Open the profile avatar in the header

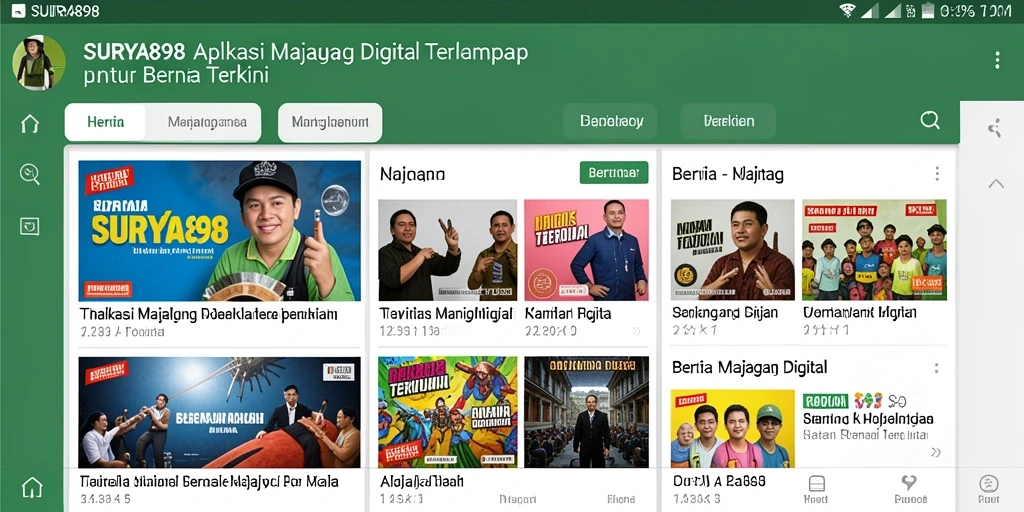pyautogui.click(x=39, y=63)
